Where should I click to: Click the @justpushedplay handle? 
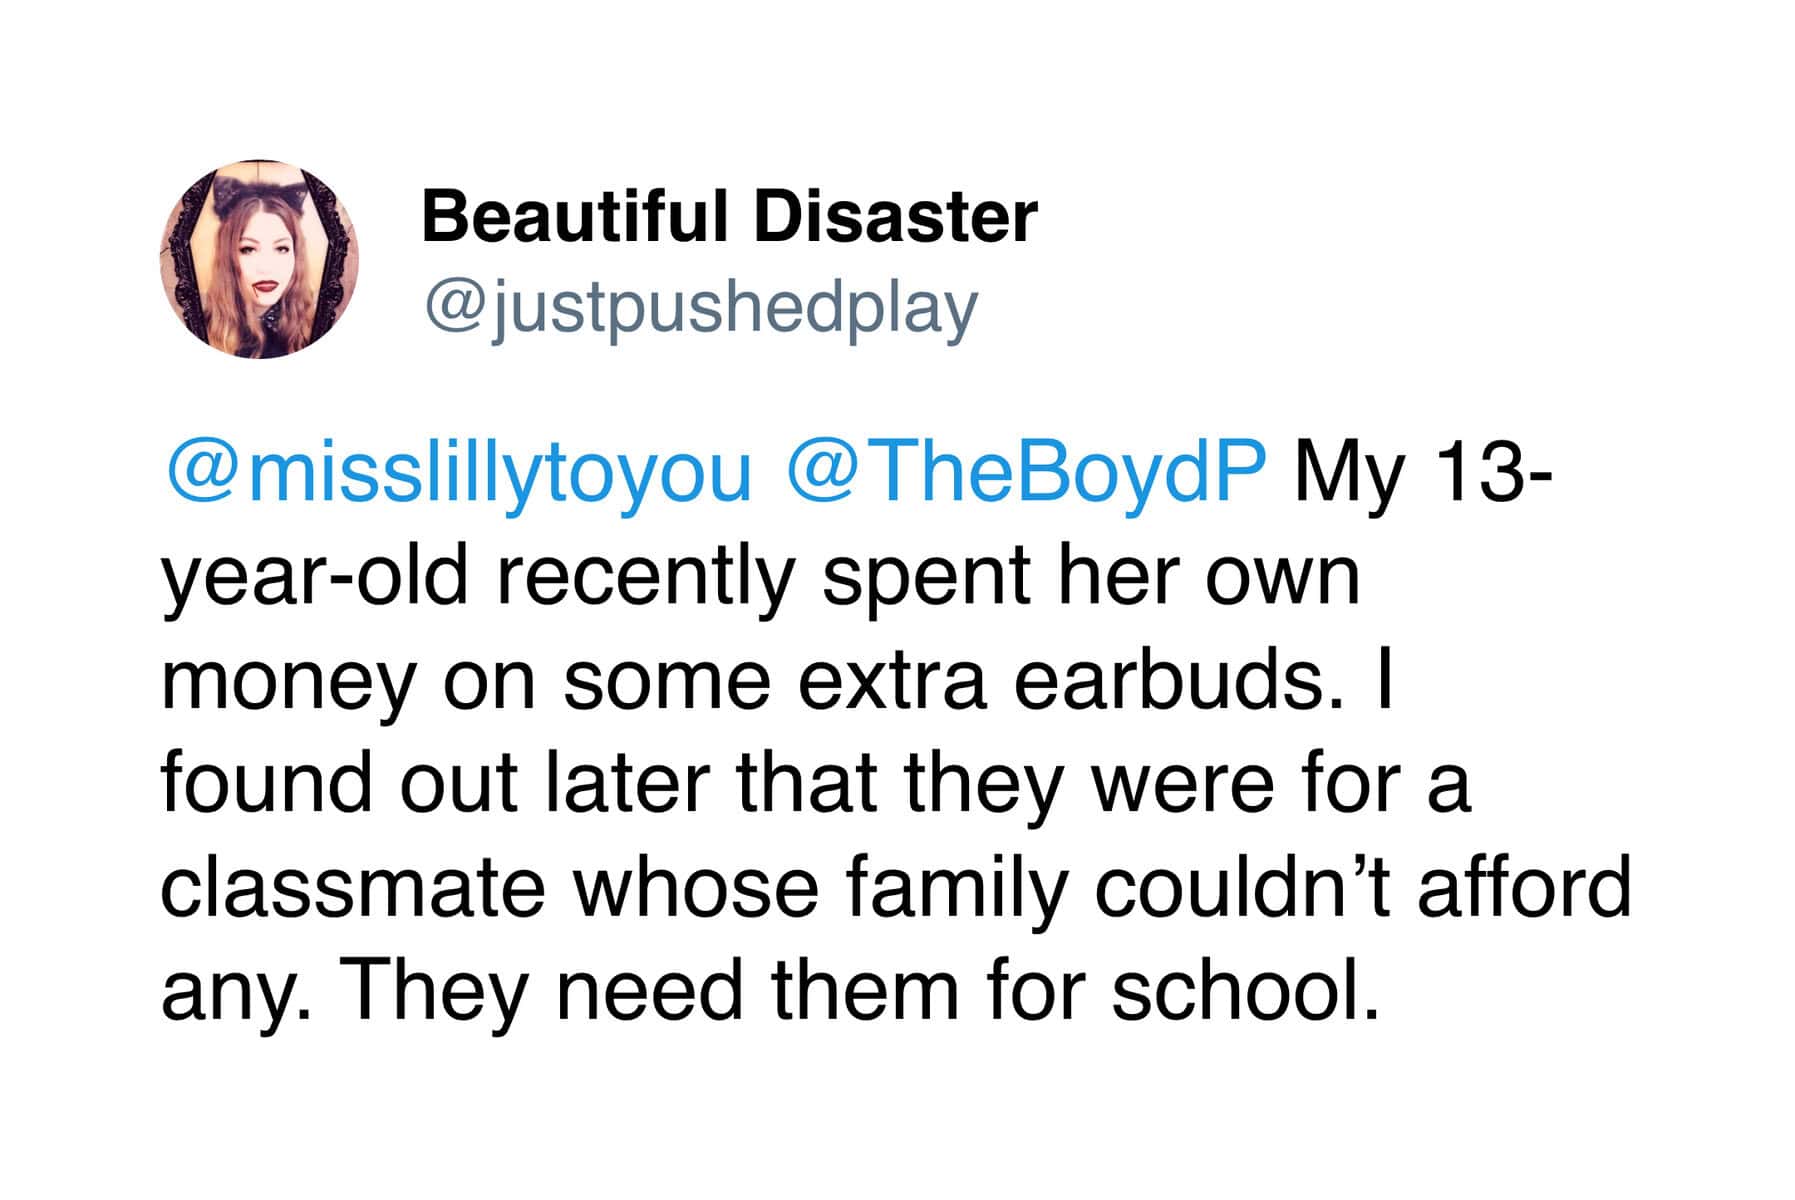(x=700, y=309)
